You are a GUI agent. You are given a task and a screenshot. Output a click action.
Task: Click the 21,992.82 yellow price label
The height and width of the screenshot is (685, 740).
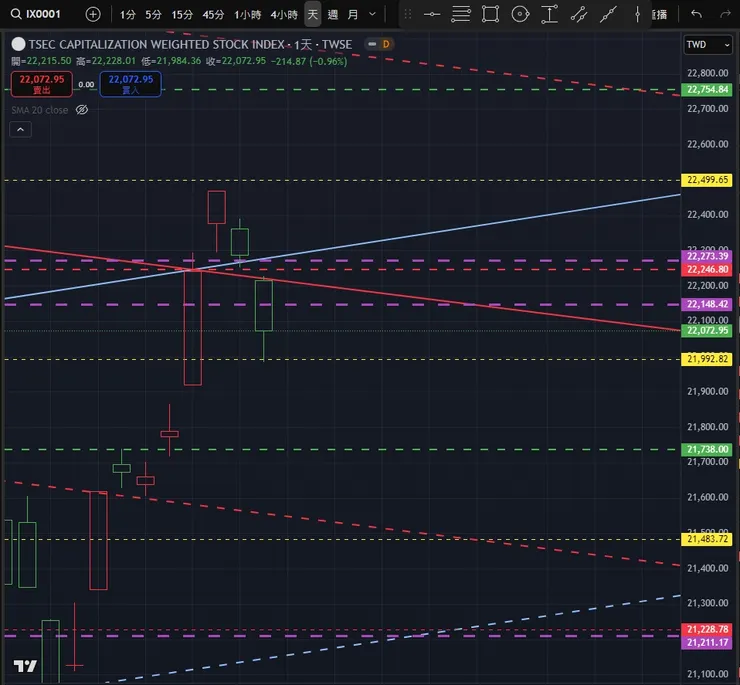point(707,359)
